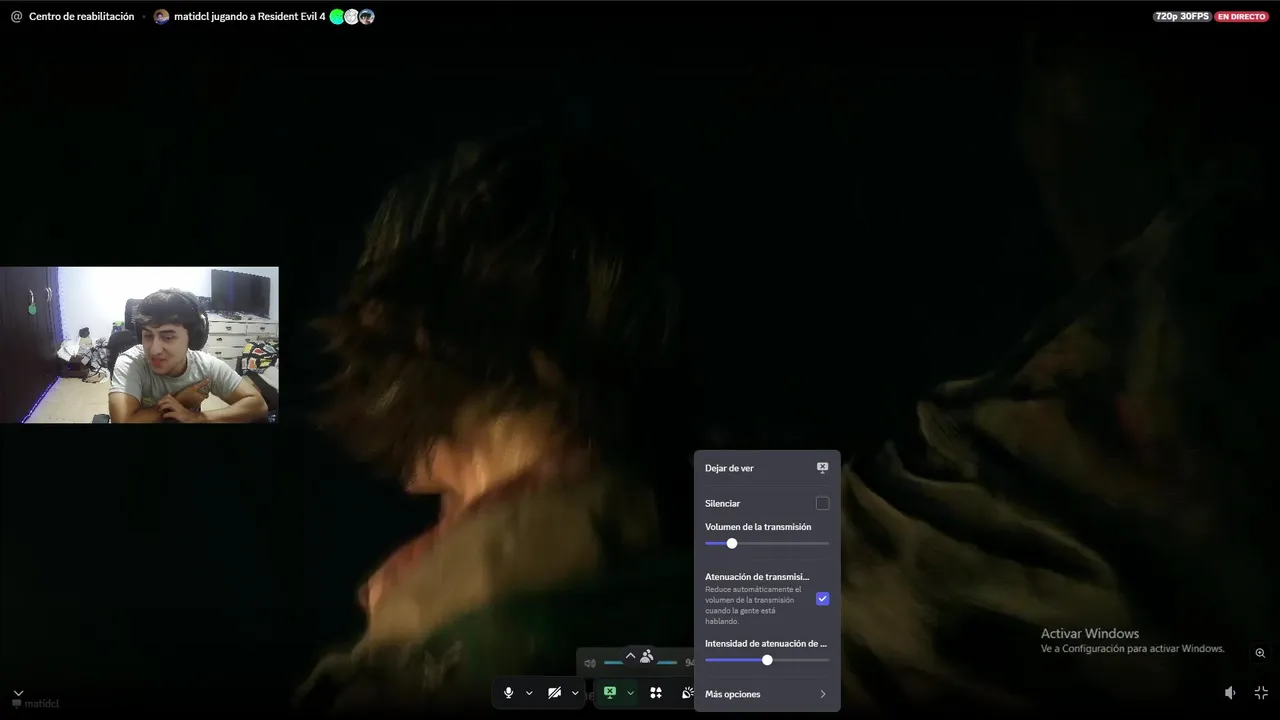Open camera options chevron

pyautogui.click(x=575, y=693)
